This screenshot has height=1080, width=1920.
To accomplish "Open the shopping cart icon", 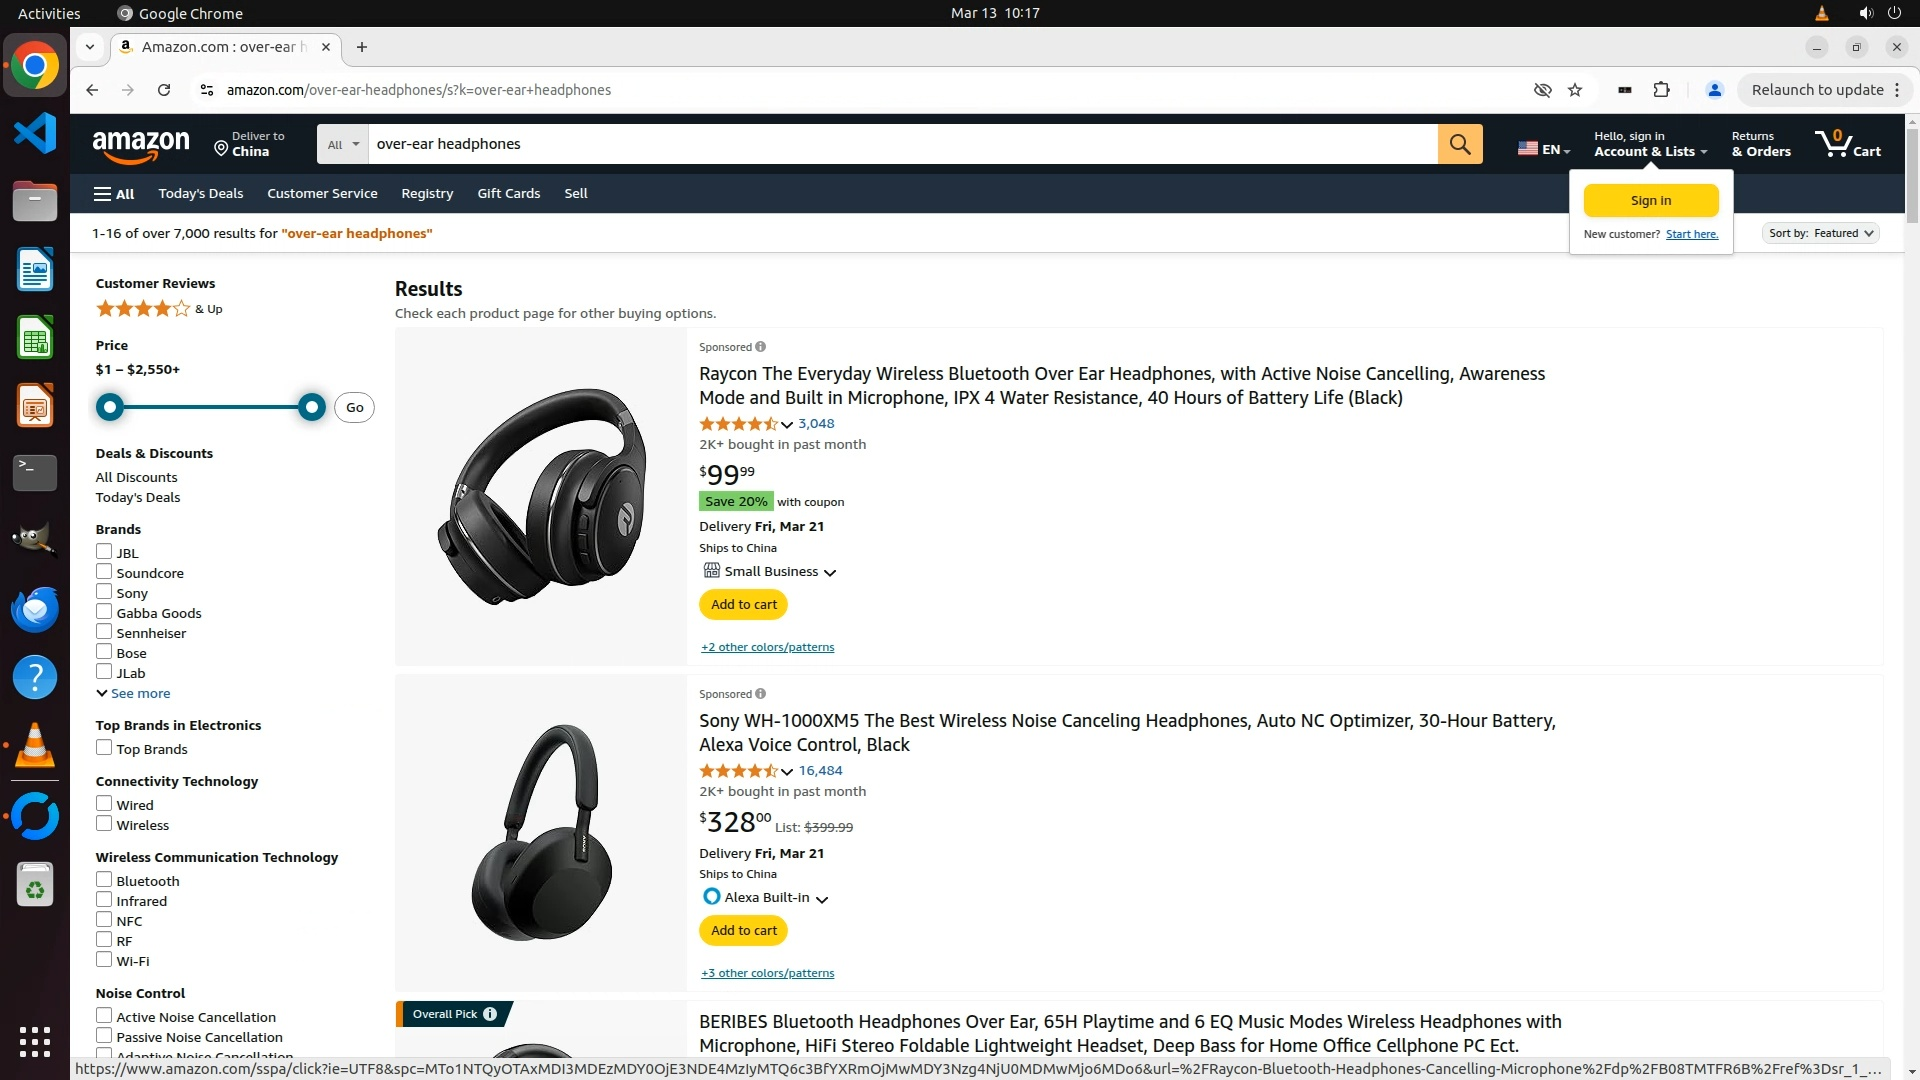I will pos(1846,144).
